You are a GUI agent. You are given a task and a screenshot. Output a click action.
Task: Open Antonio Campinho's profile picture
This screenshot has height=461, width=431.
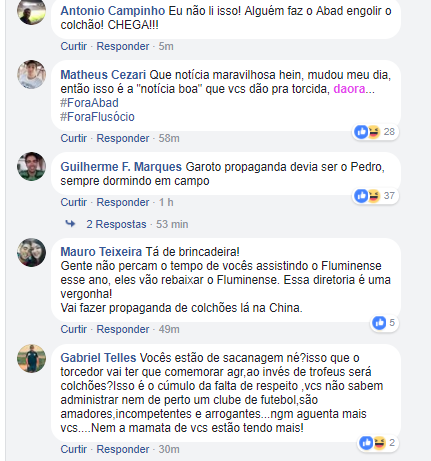(x=32, y=11)
